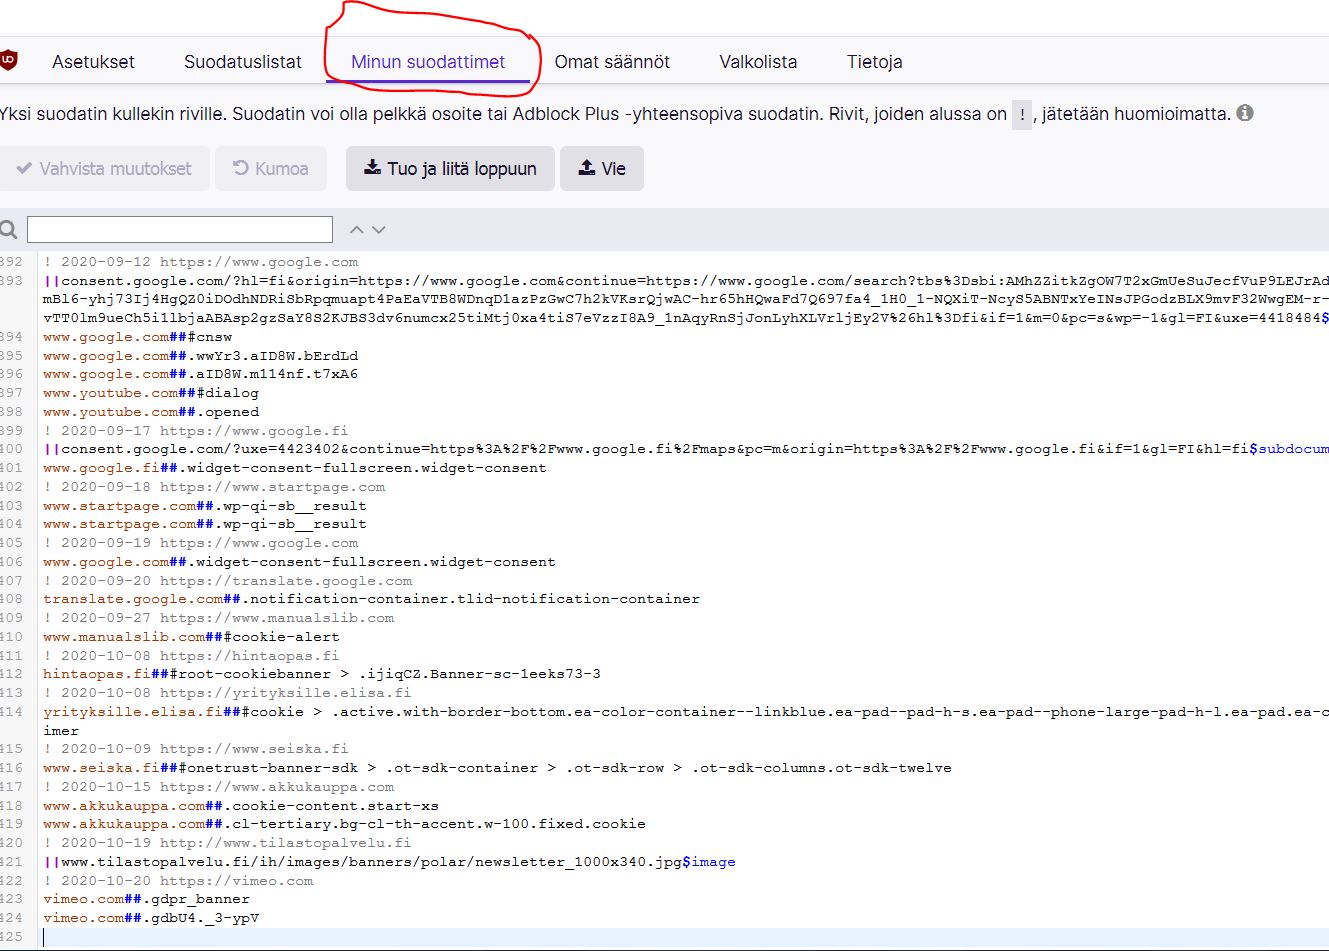Click filter 'www.manualslib.com###cookie-alert'
The width and height of the screenshot is (1329, 951).
click(x=192, y=637)
